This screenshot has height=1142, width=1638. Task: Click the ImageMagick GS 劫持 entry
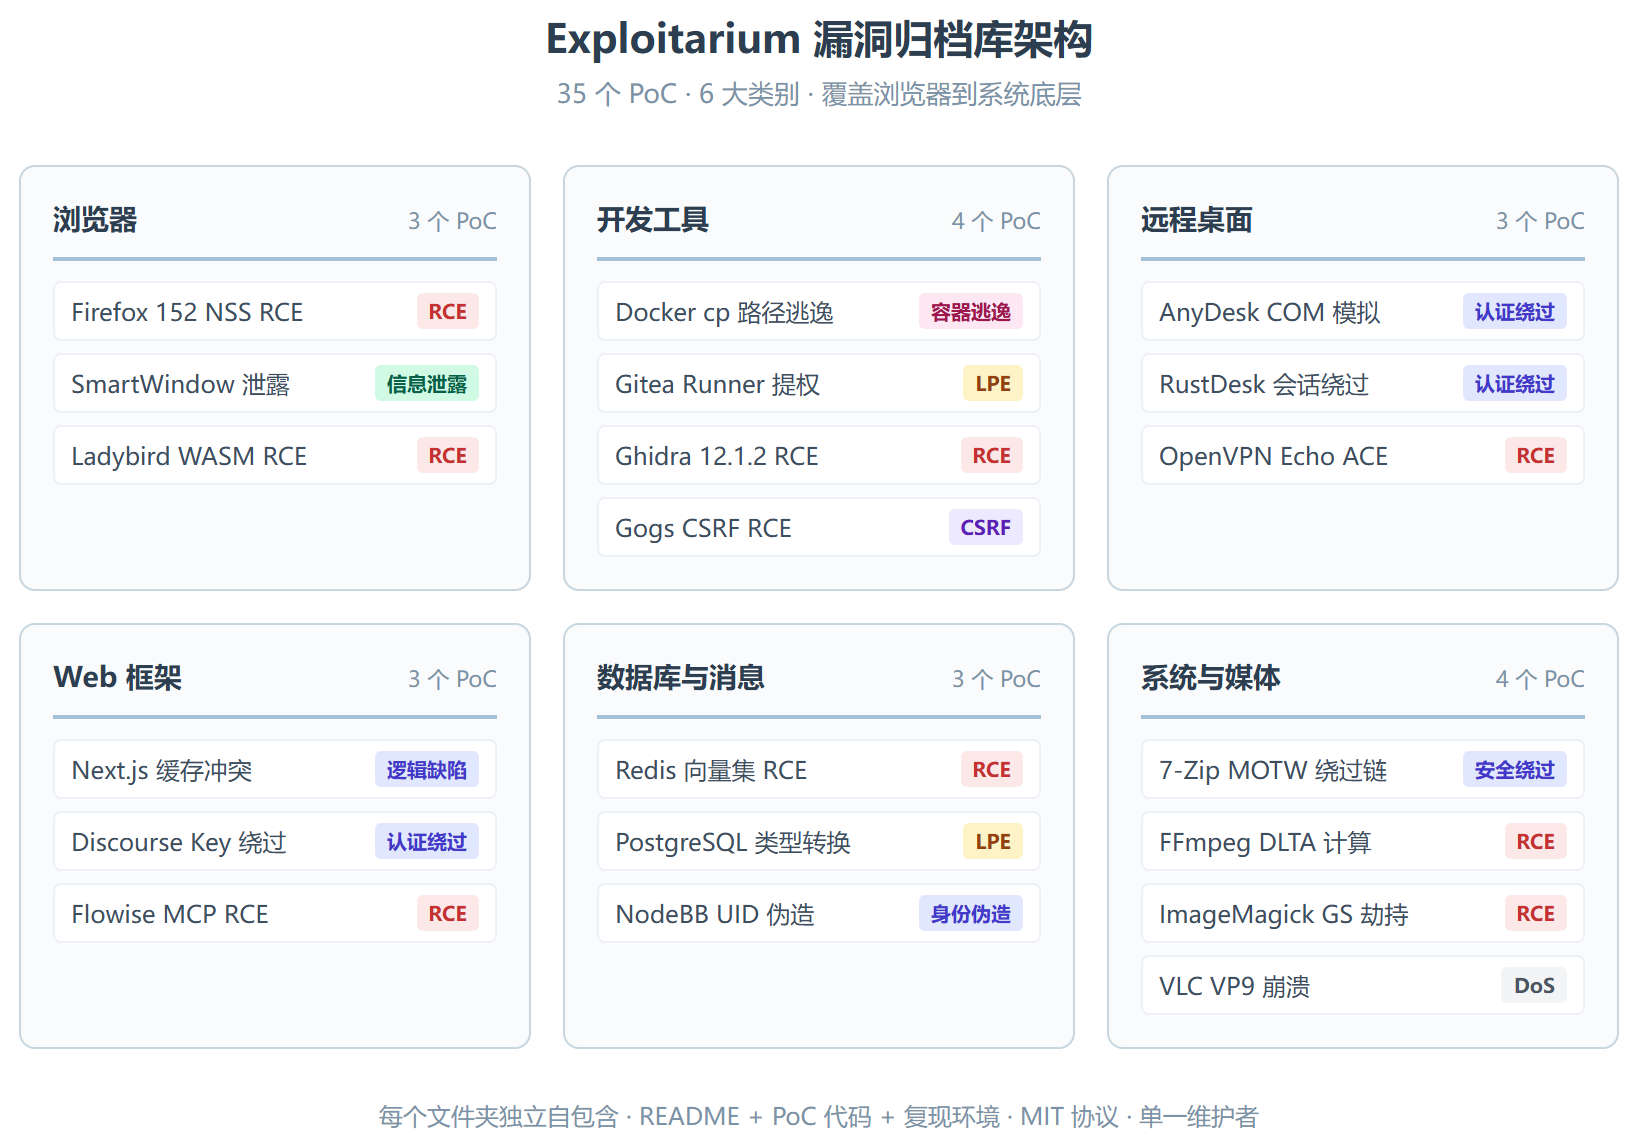(1363, 914)
